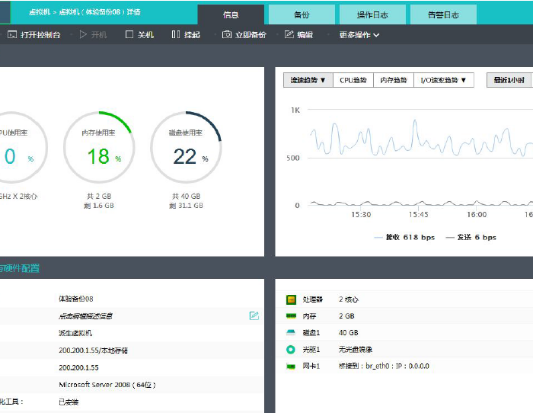Image resolution: width=534 pixels, height=413 pixels.
Task: Suspend the VM with 挂起
Action: coord(186,34)
